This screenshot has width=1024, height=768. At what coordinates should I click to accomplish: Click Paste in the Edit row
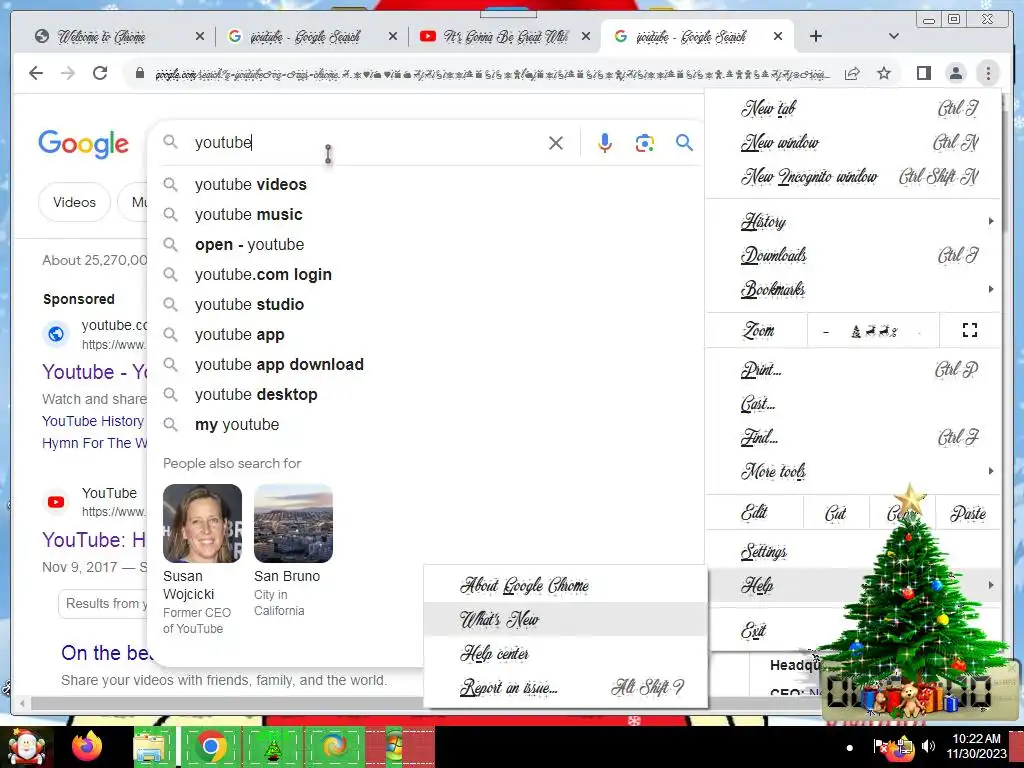tap(968, 513)
